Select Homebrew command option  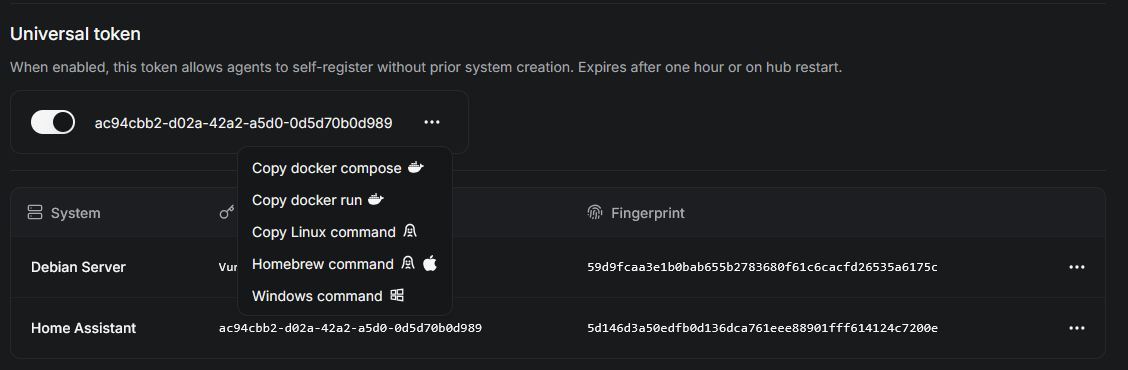[344, 264]
